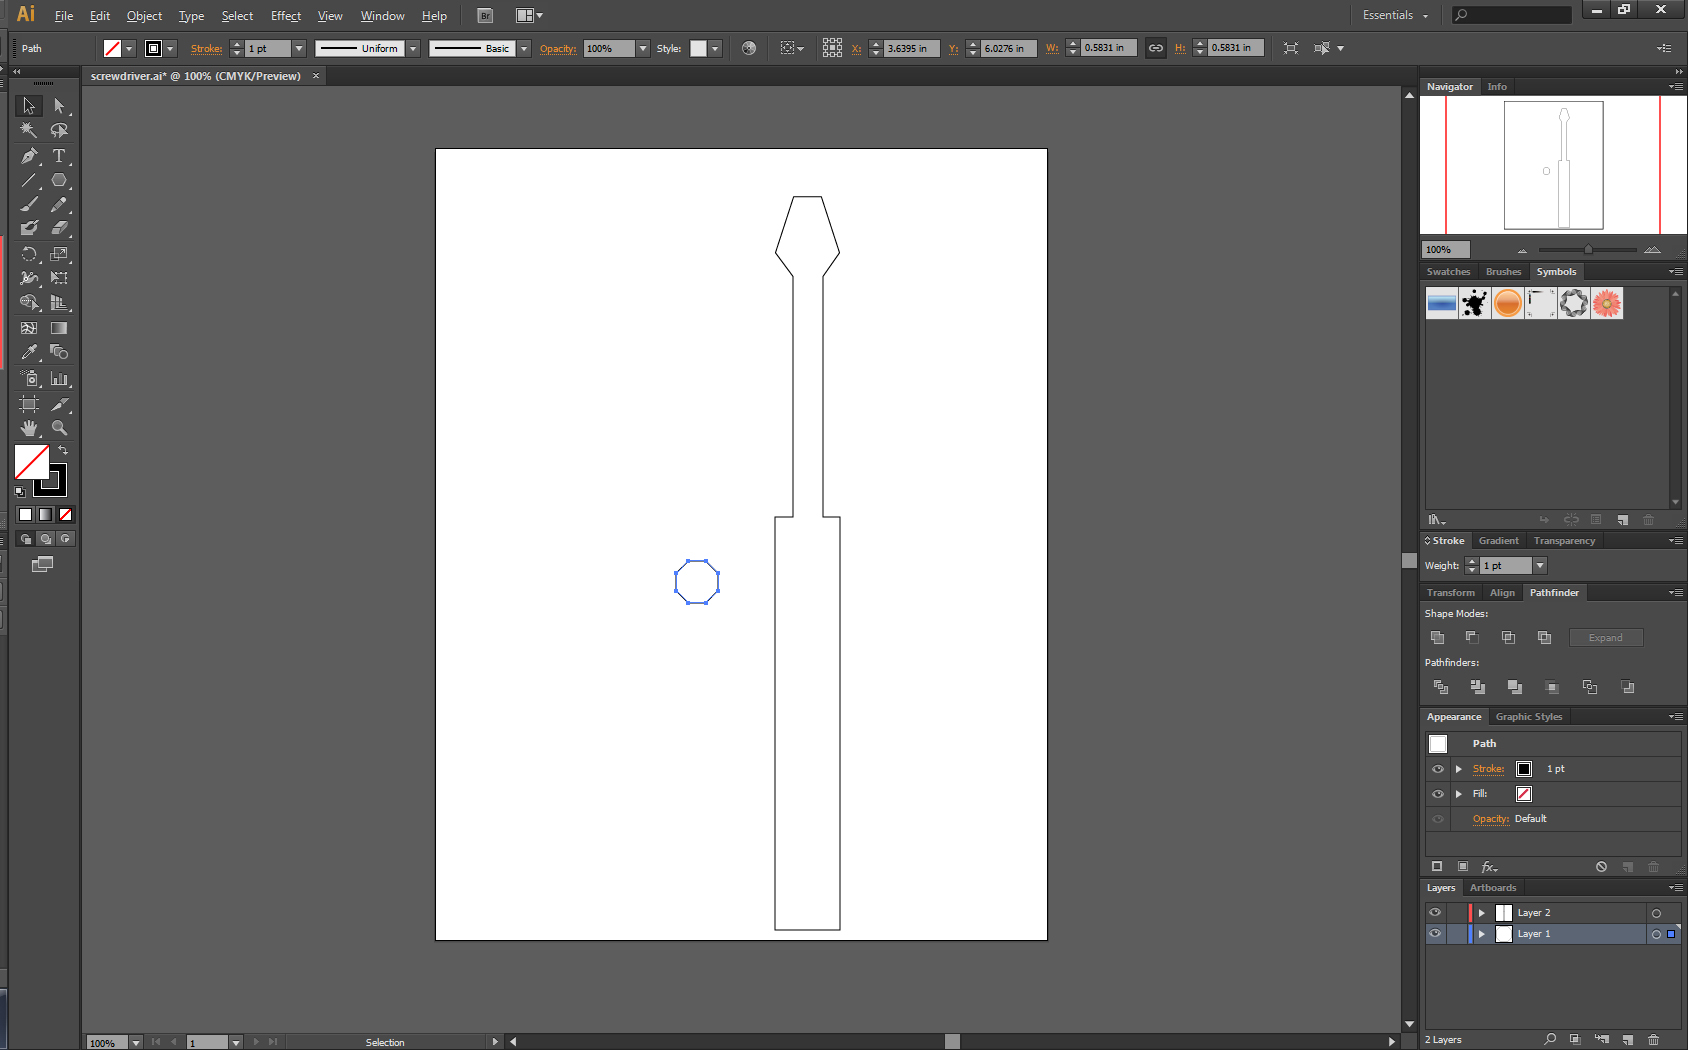The height and width of the screenshot is (1050, 1688).
Task: Select the Magic Wand tool
Action: [29, 131]
